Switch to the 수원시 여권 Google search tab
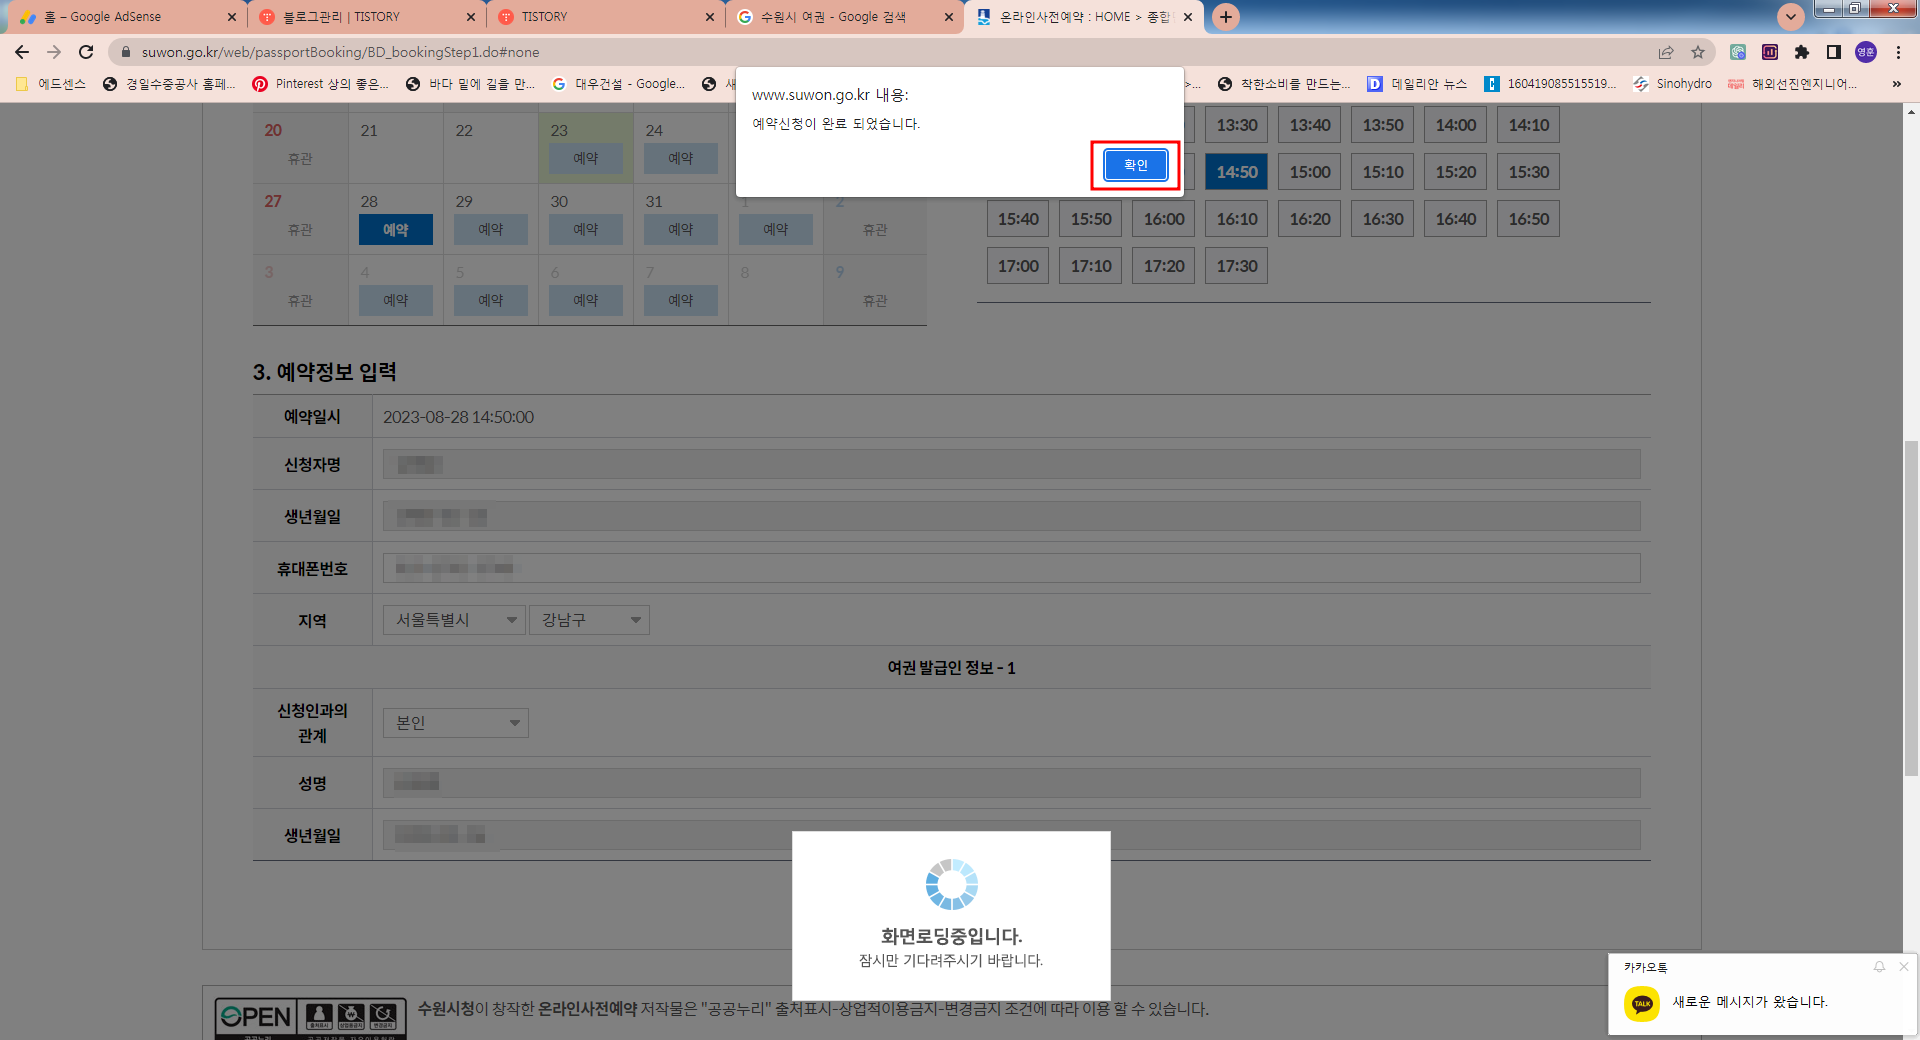 tap(840, 16)
